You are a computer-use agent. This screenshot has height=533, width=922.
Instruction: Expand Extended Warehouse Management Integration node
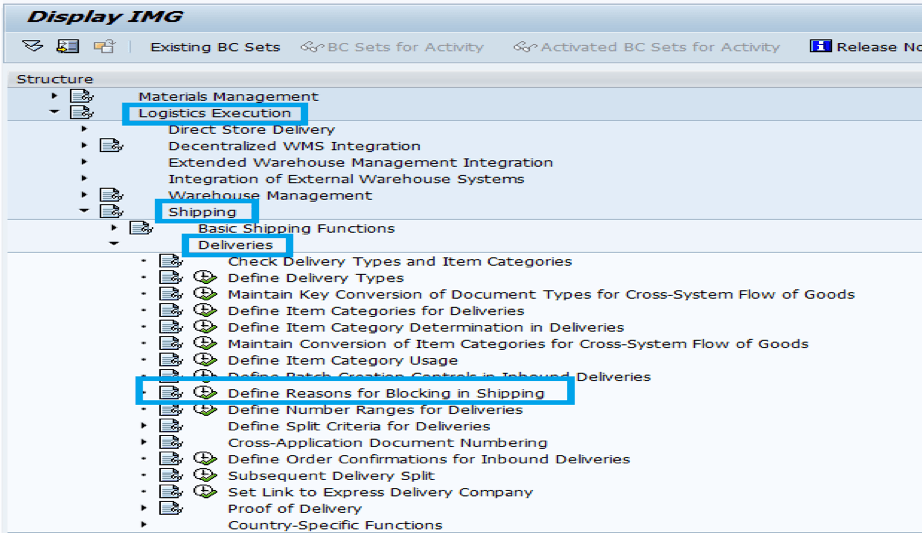coord(84,161)
